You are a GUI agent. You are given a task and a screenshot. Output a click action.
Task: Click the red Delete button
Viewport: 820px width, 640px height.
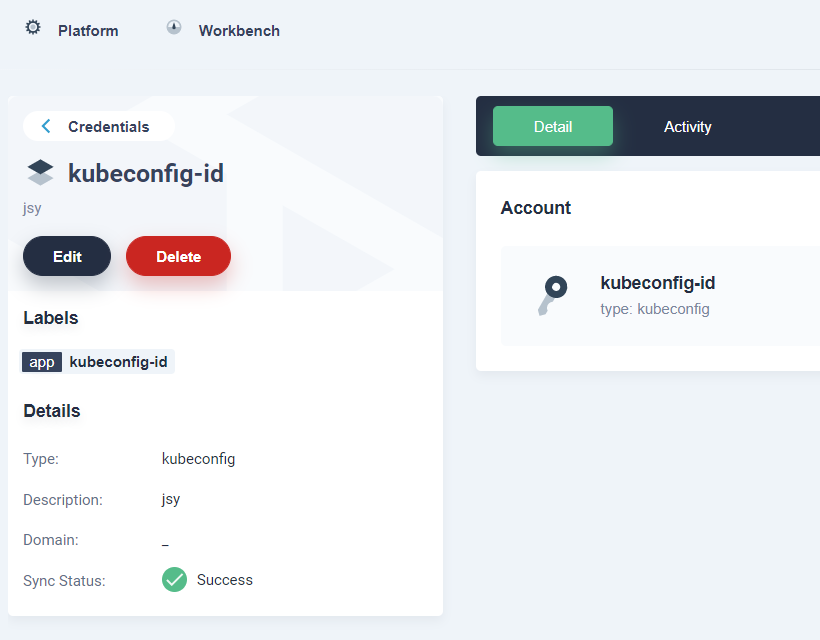178,256
